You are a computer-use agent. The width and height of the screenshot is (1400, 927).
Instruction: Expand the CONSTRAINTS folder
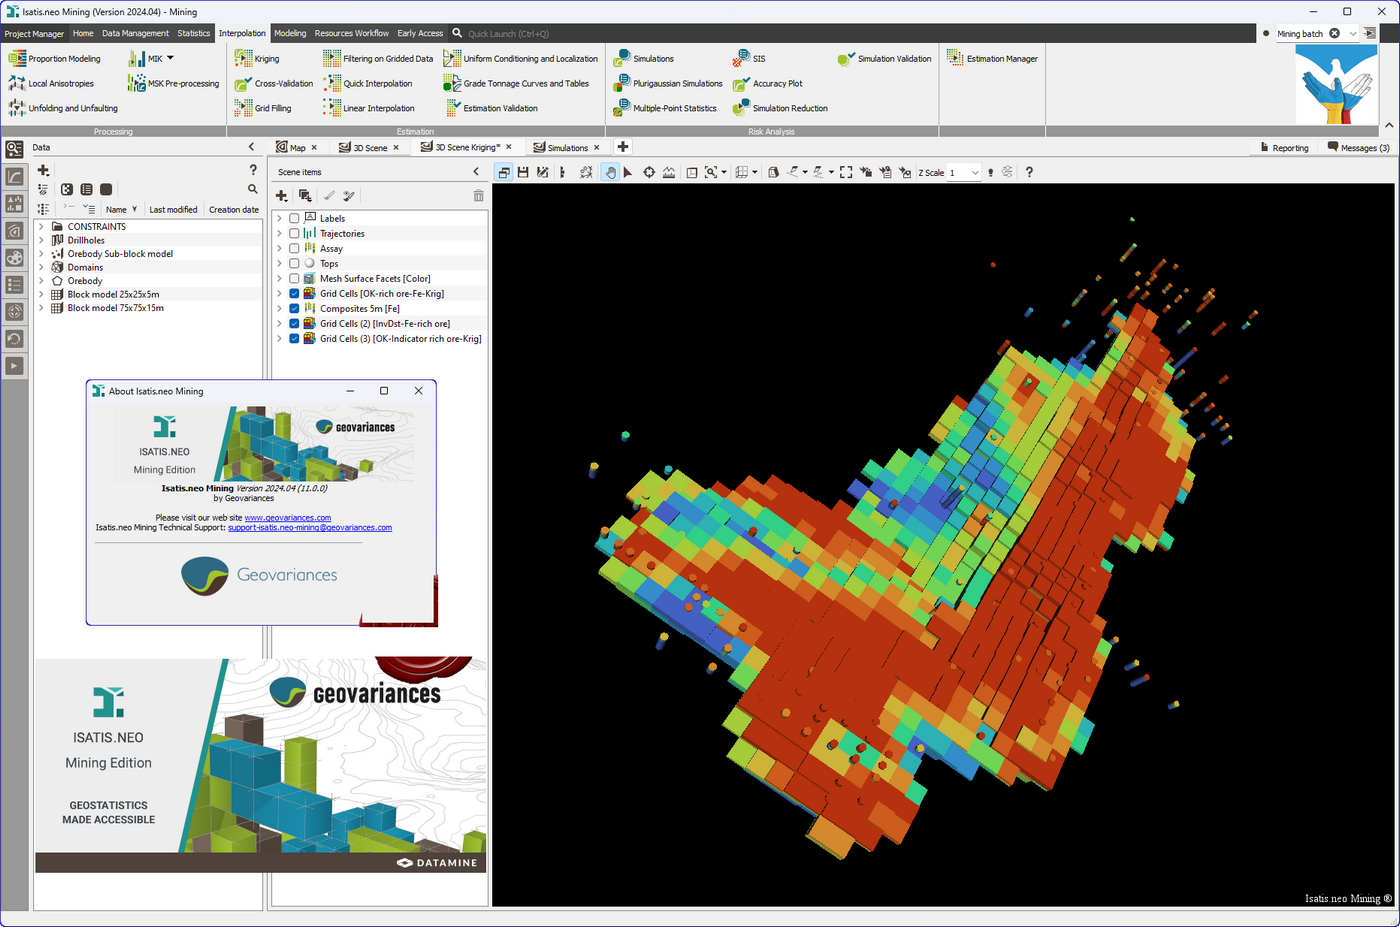pyautogui.click(x=41, y=227)
